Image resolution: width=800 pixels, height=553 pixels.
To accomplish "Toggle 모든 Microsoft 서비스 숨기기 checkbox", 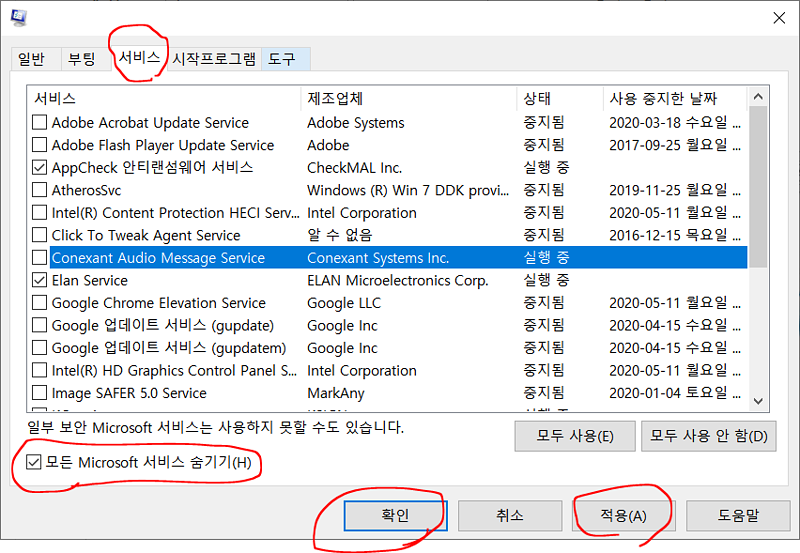I will coord(34,462).
